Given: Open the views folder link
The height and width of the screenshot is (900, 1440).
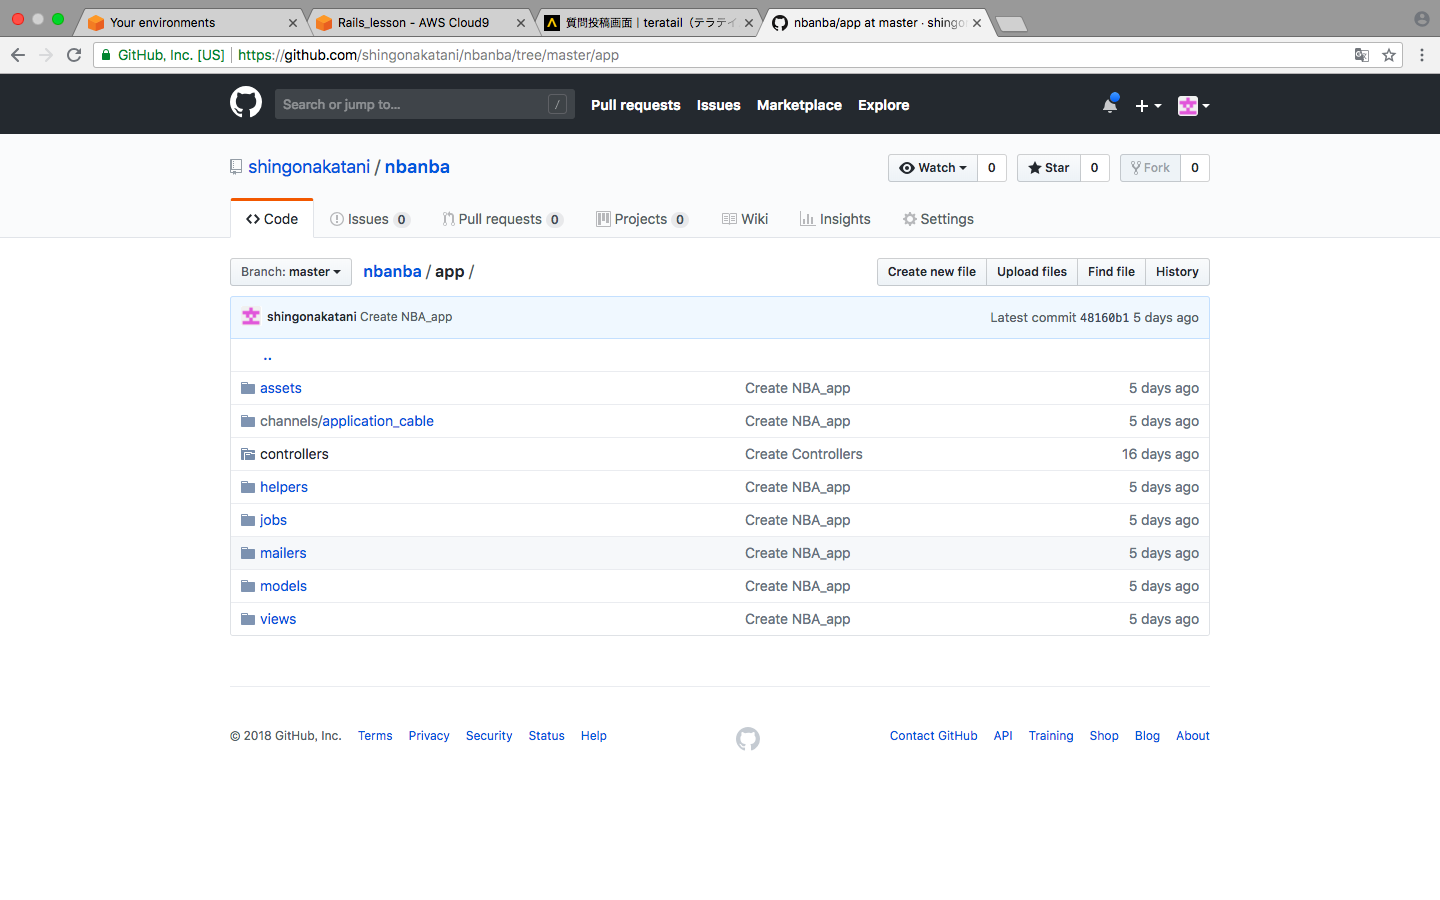Looking at the screenshot, I should tap(278, 619).
